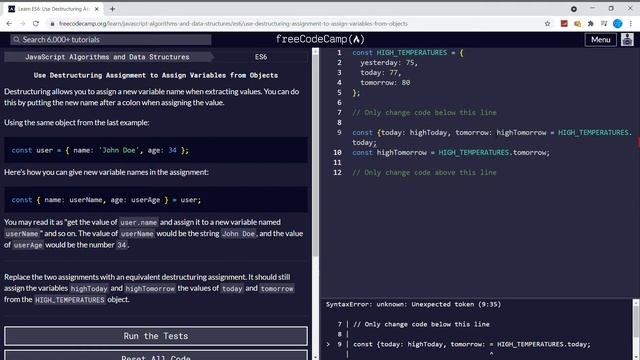Open the media/reading list control icon
640x360 pixels.
pos(604,24)
